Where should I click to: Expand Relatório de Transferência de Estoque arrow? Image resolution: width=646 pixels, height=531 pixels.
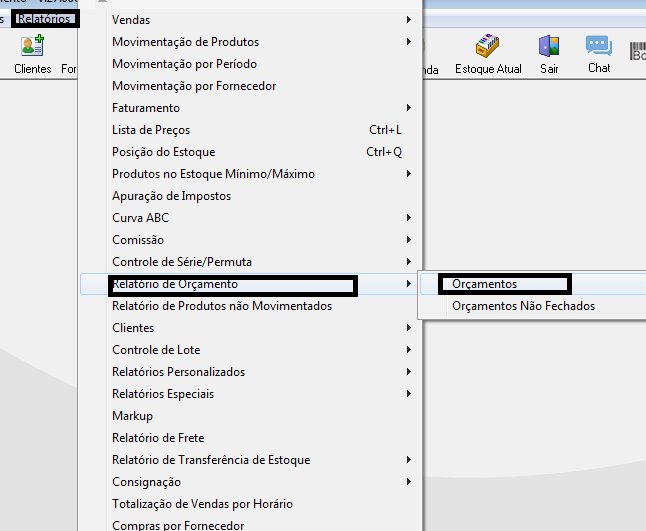409,459
